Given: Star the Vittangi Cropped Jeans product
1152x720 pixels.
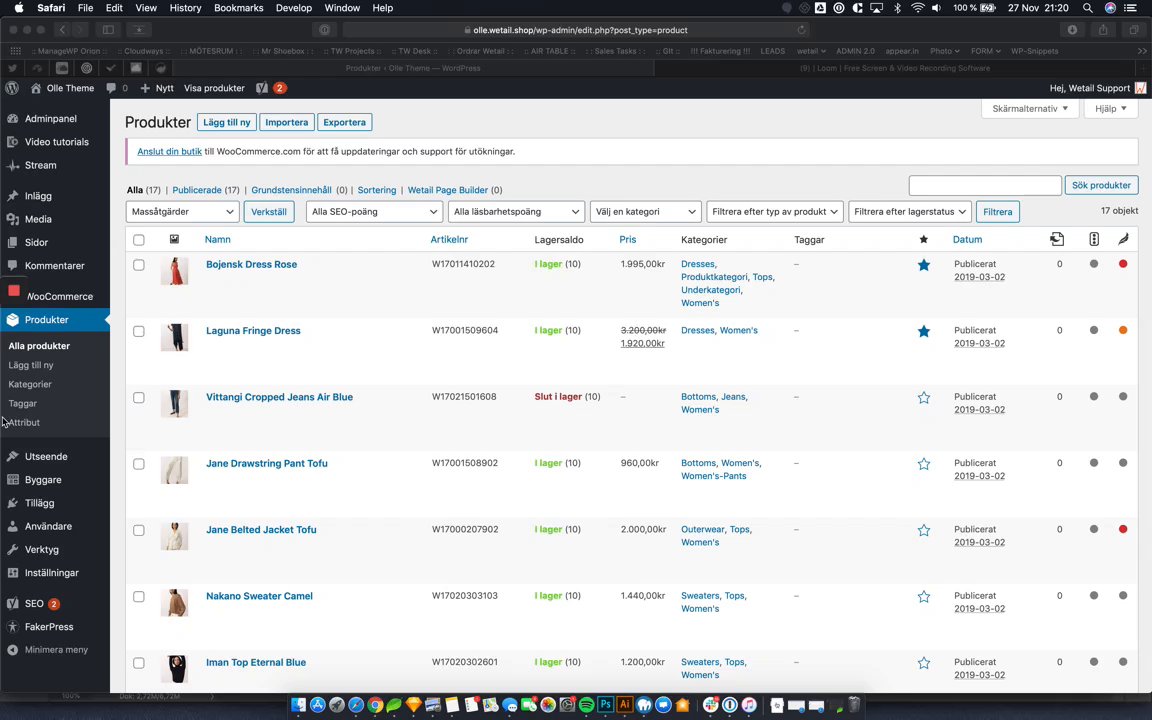Looking at the screenshot, I should click(x=924, y=397).
